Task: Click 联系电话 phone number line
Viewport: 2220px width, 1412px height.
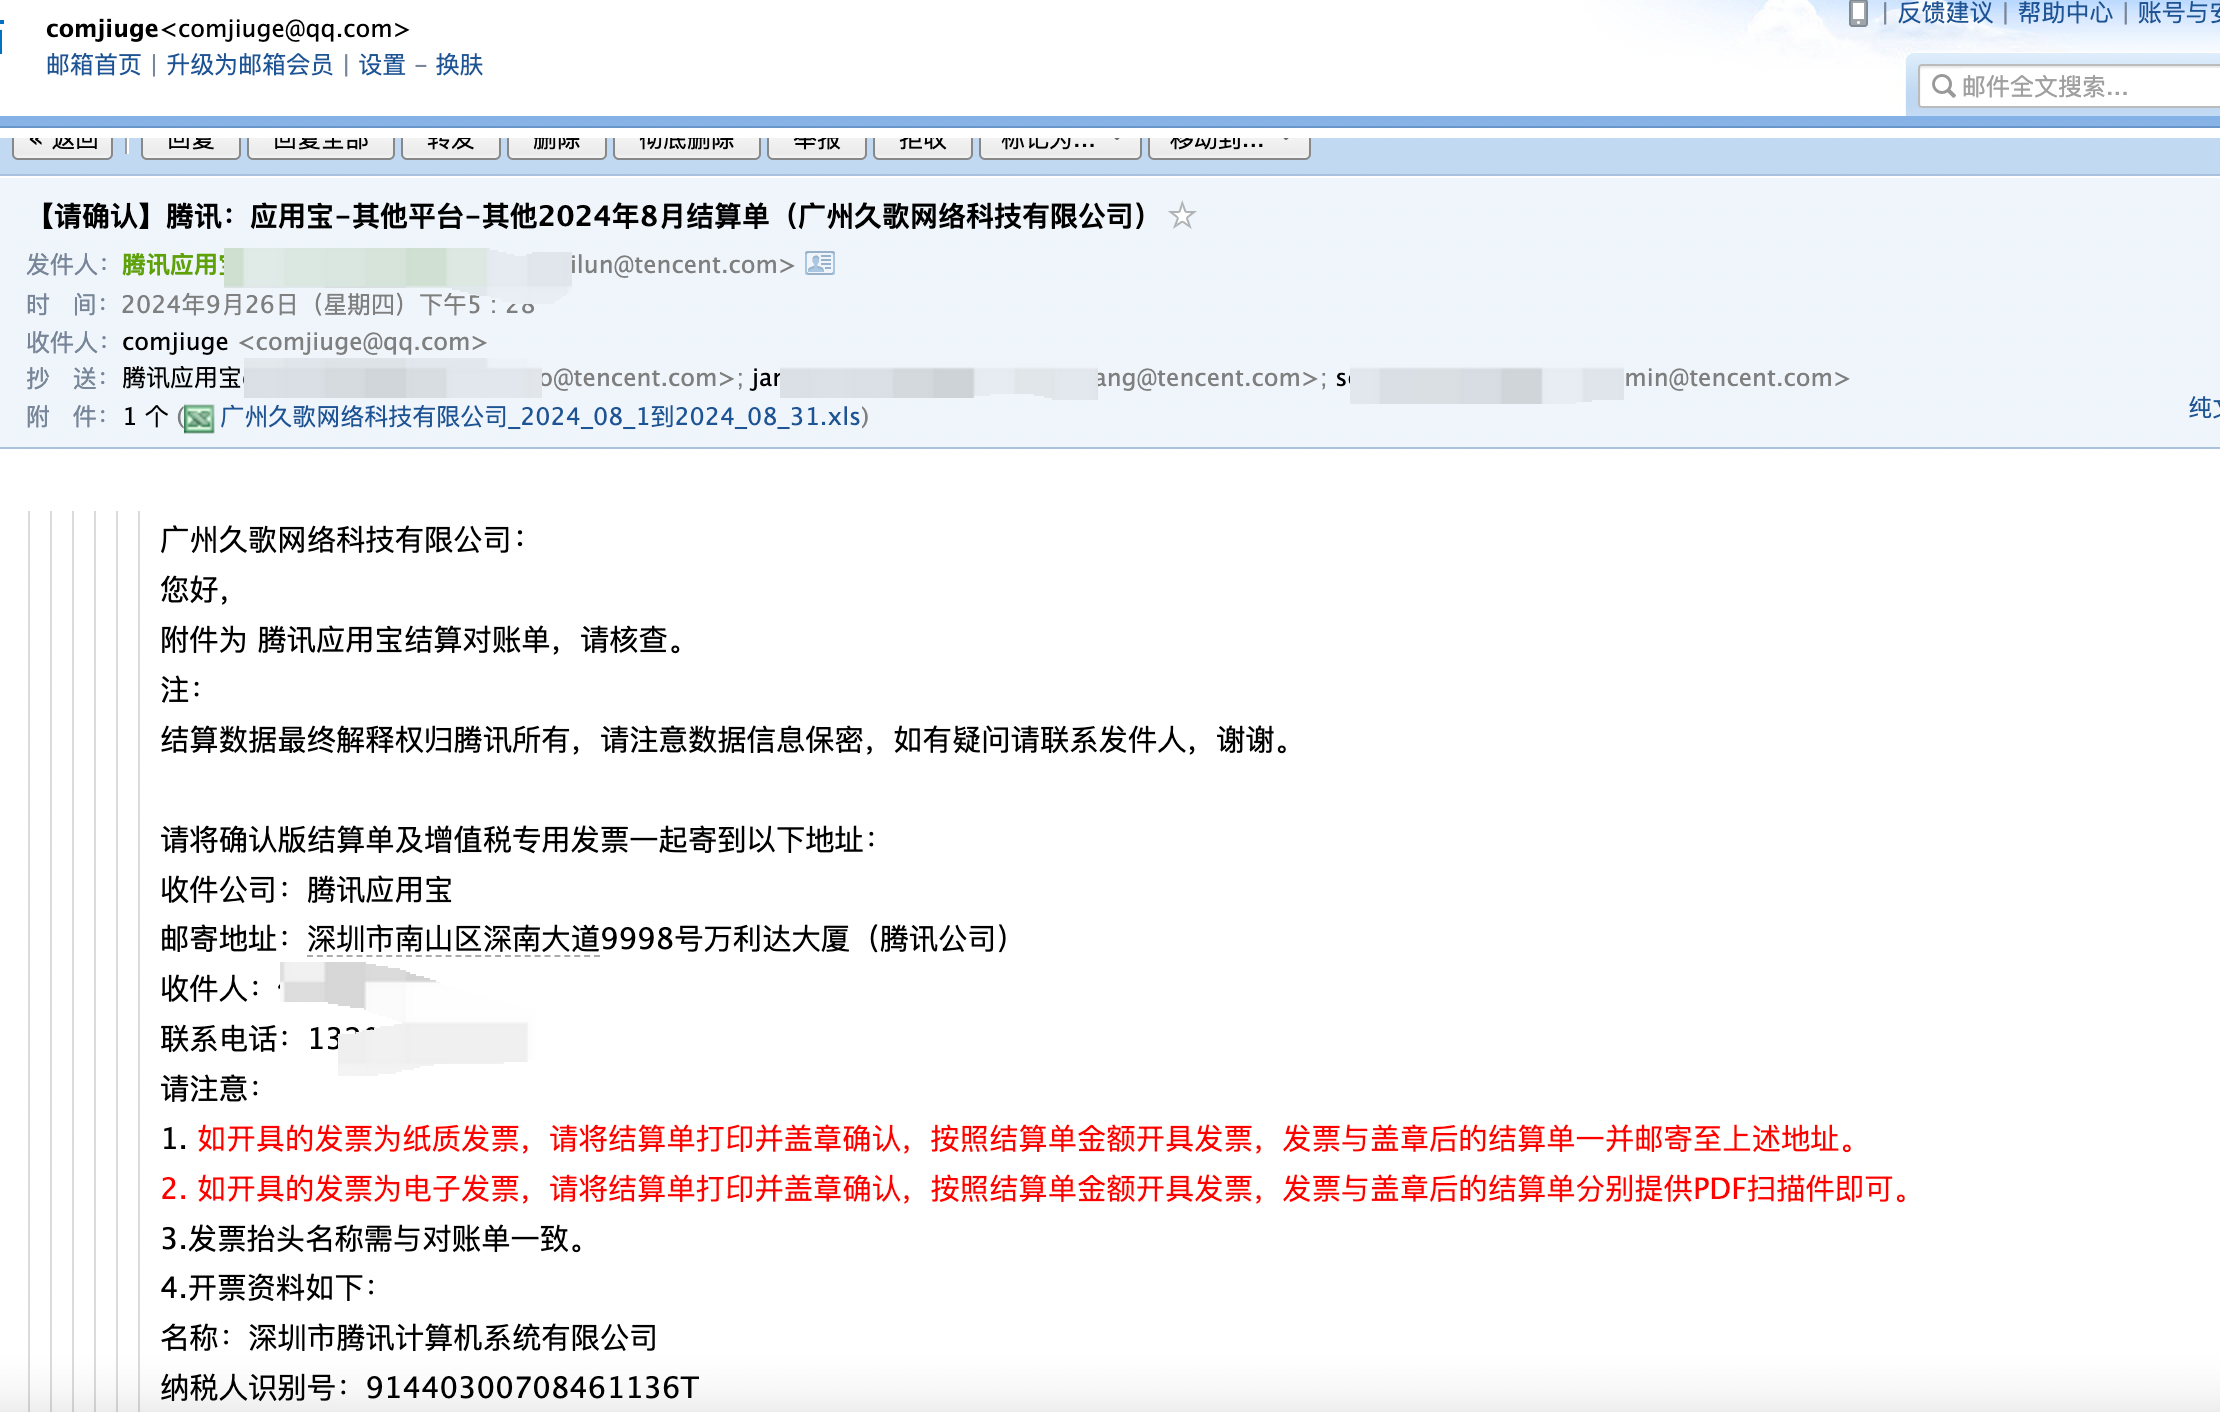Action: (x=344, y=1039)
